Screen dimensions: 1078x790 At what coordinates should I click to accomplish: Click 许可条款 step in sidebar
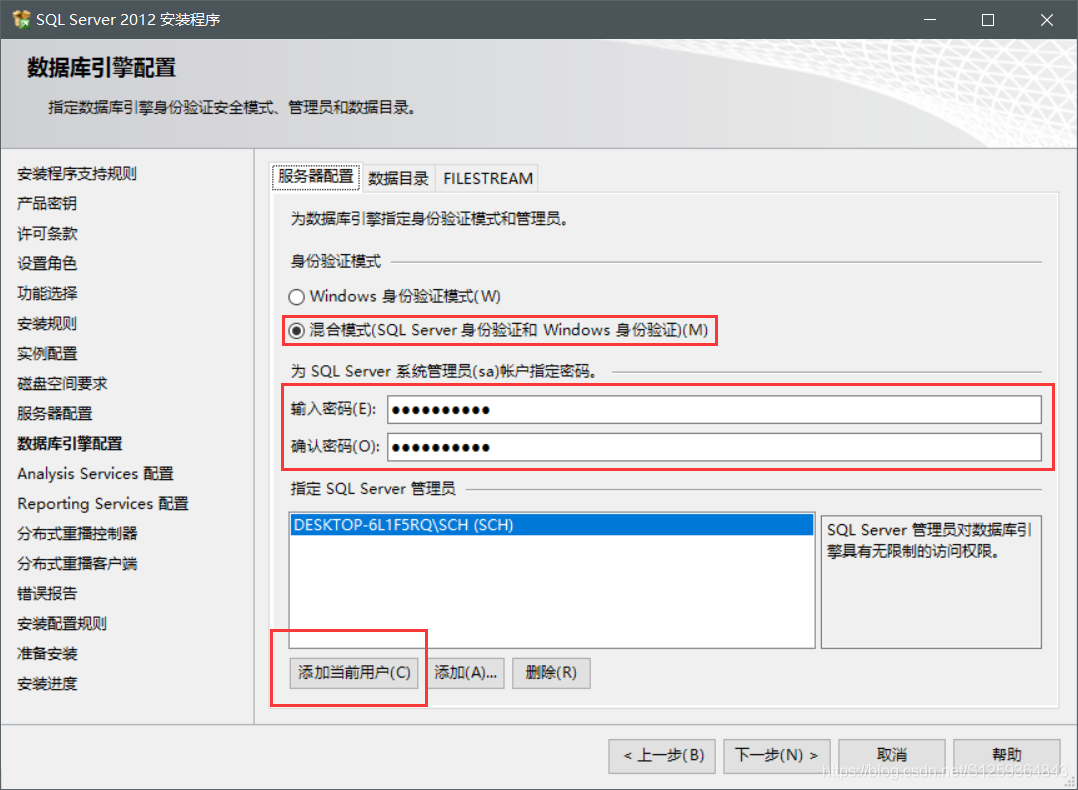point(47,234)
